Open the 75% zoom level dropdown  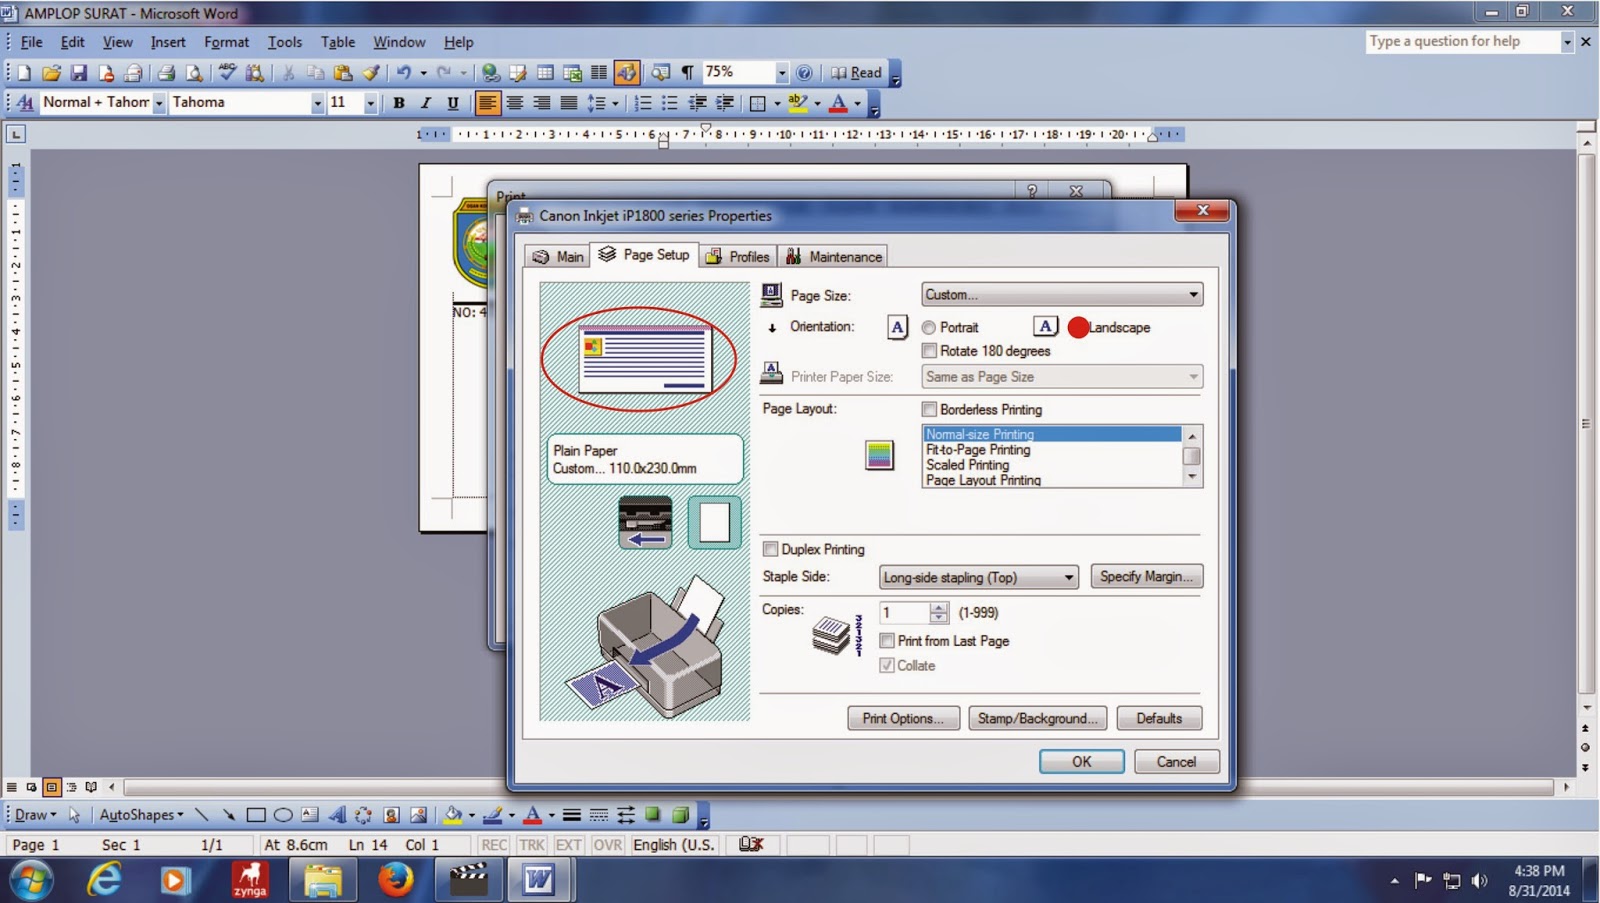coord(781,73)
